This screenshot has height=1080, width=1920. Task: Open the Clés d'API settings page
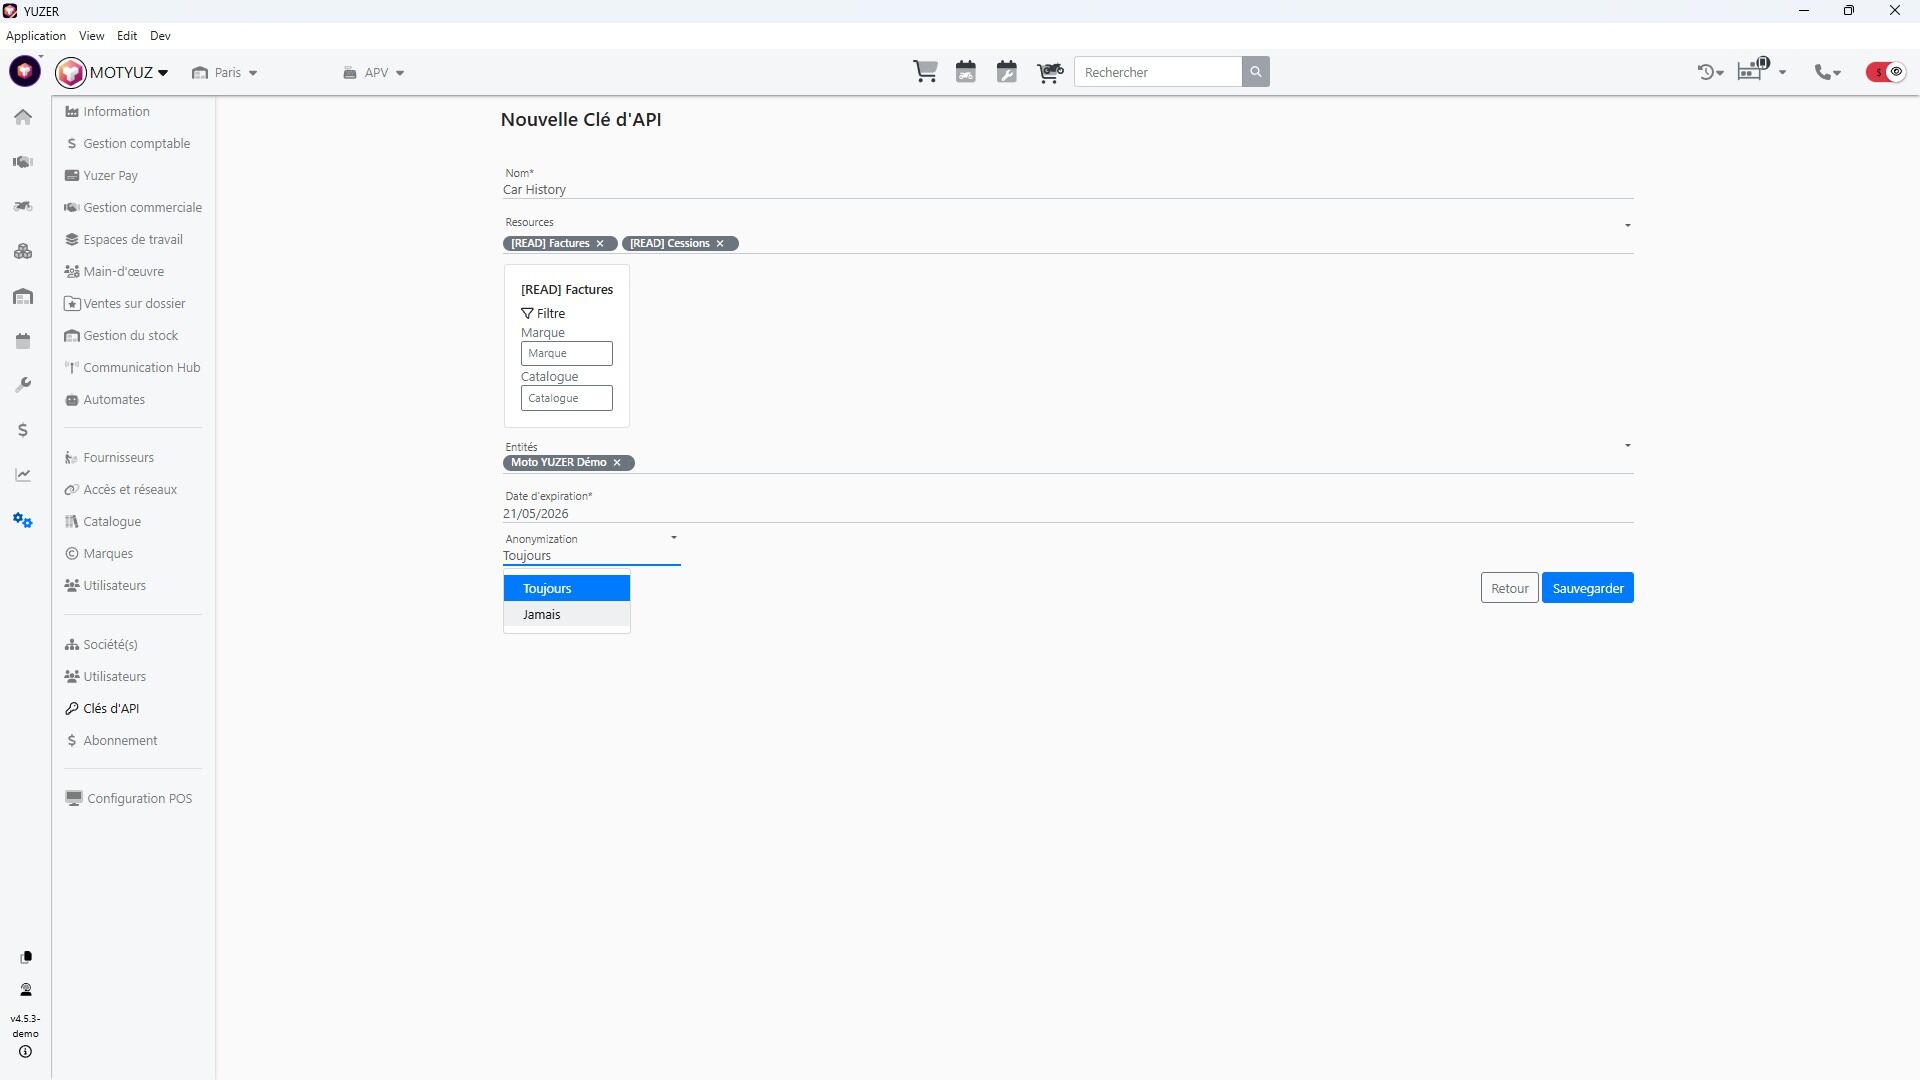[111, 709]
